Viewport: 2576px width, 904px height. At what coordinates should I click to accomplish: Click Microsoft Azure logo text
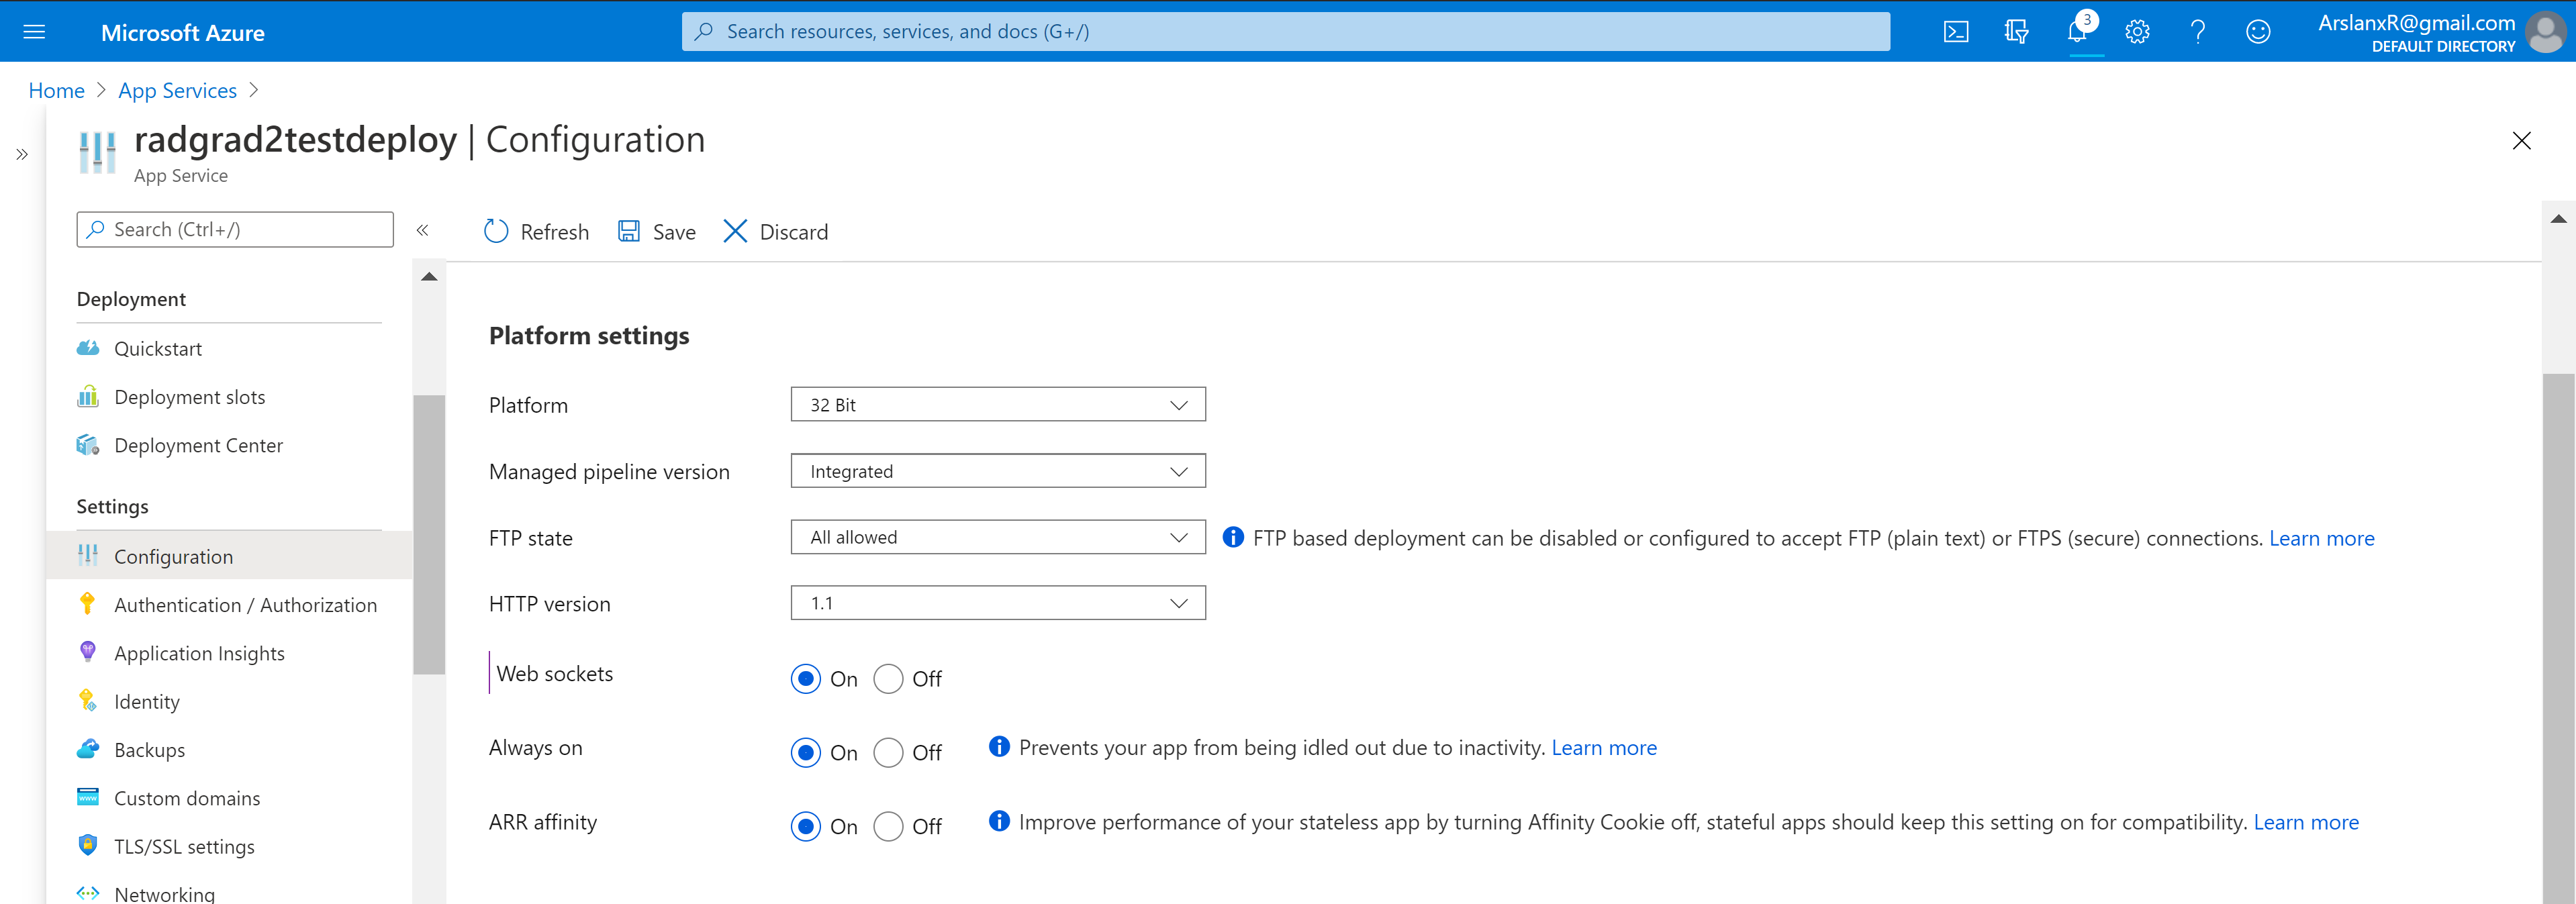[x=183, y=32]
